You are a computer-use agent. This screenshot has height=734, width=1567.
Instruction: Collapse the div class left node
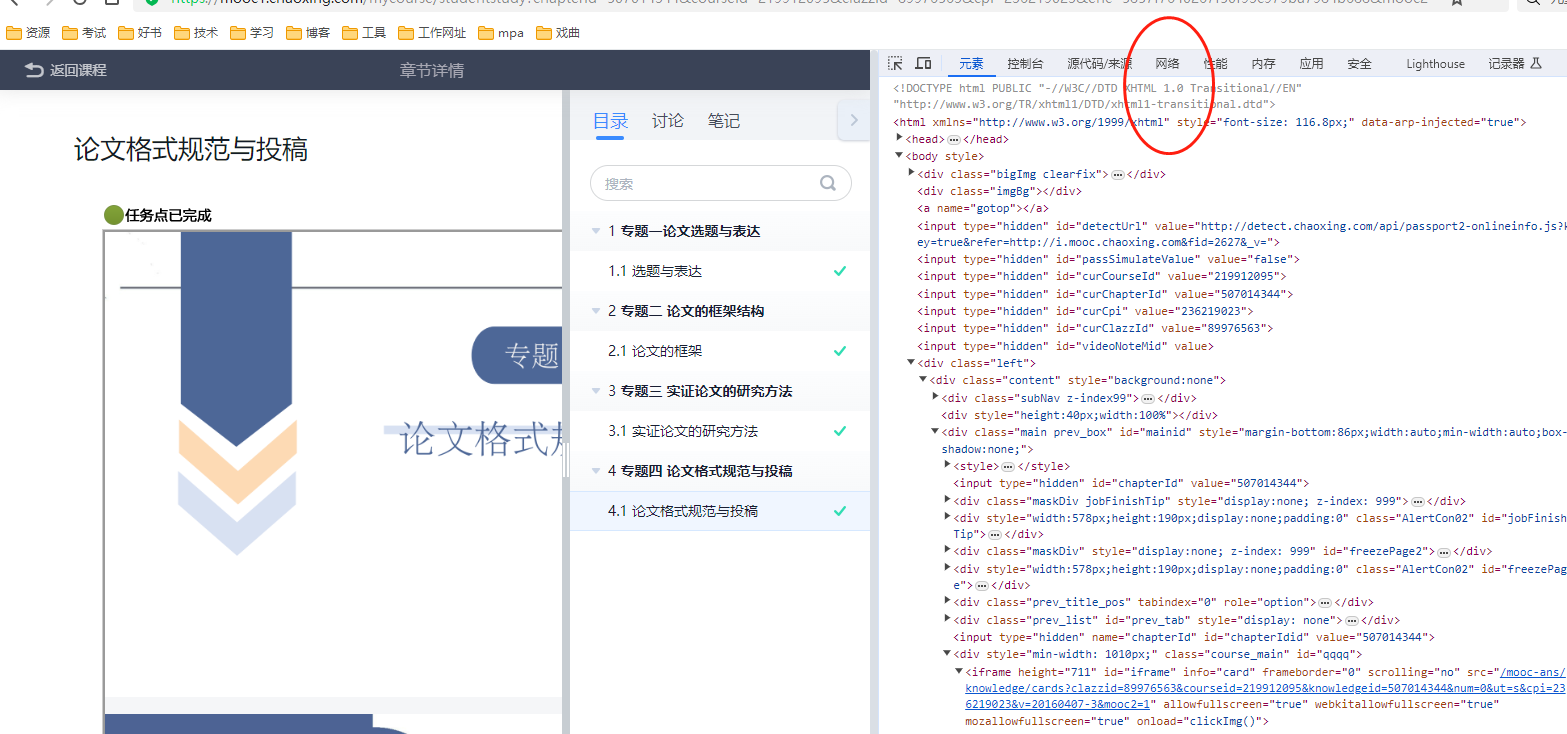click(911, 362)
